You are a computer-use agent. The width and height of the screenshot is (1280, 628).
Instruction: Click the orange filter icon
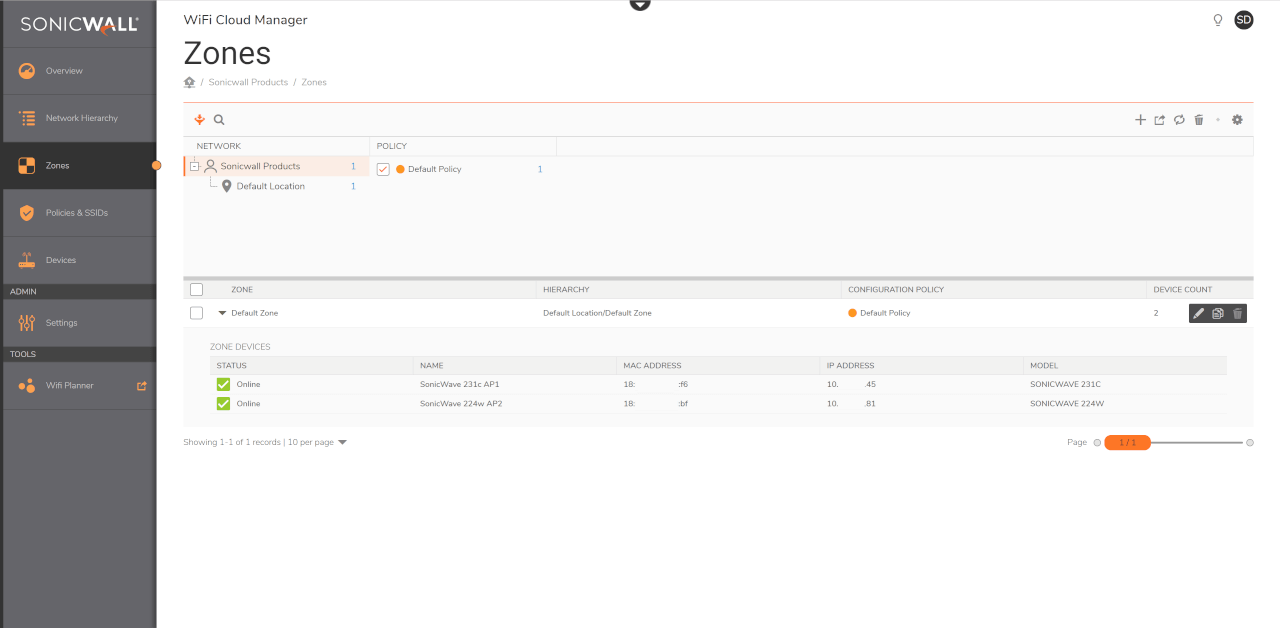pos(199,119)
